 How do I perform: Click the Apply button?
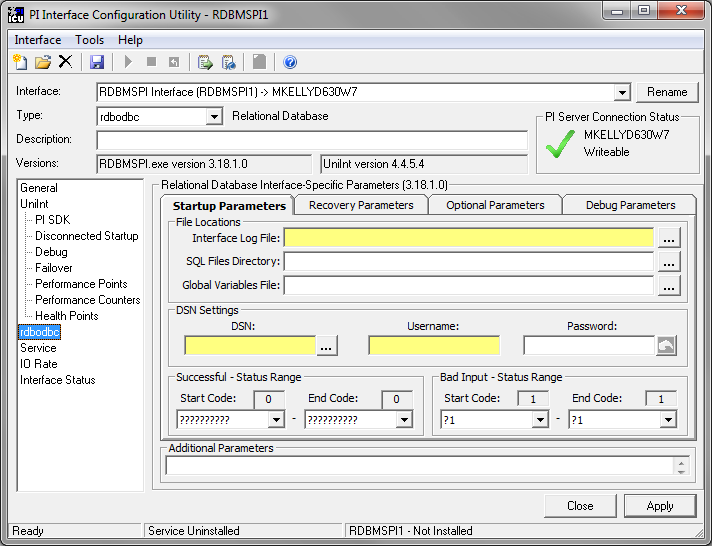pos(660,506)
